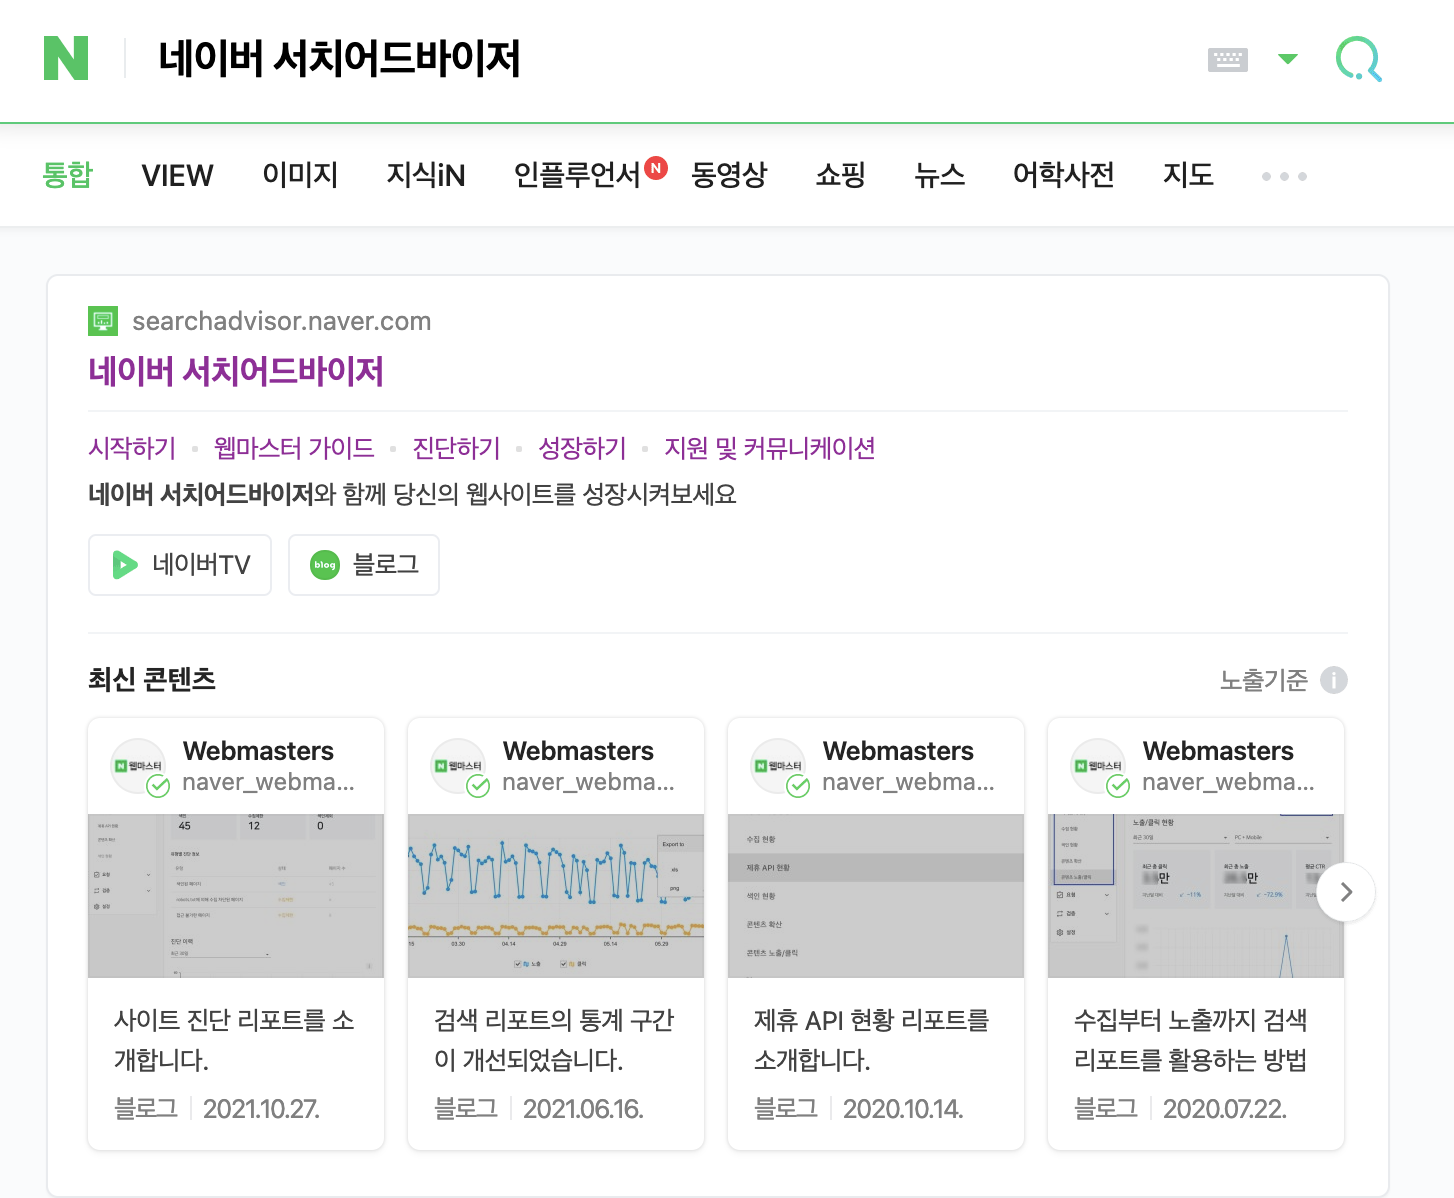Click description text 당신의 웹사이트를 성장시켜보세요
This screenshot has width=1454, height=1198.
[565, 494]
